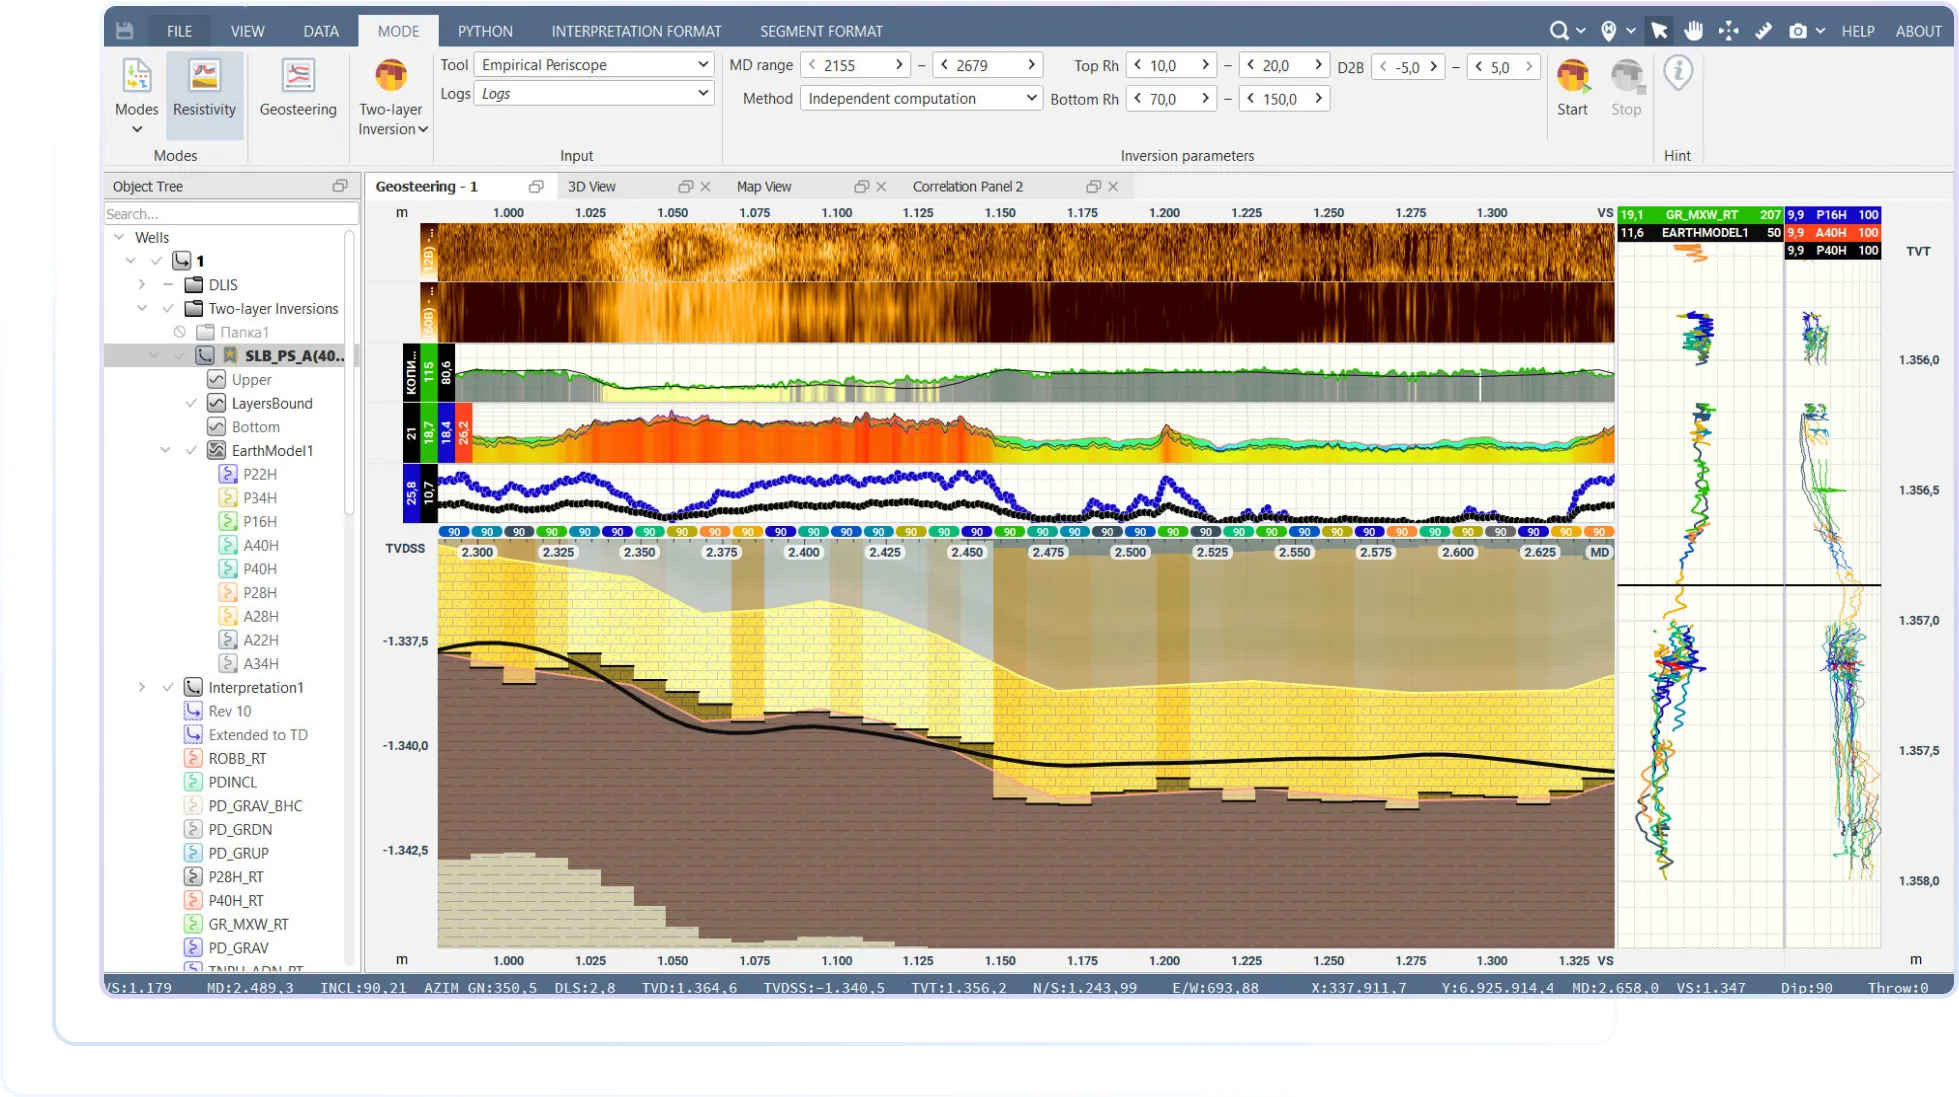Expand the DLIS folder node
Viewport: 1959px width, 1097px height.
click(x=142, y=285)
